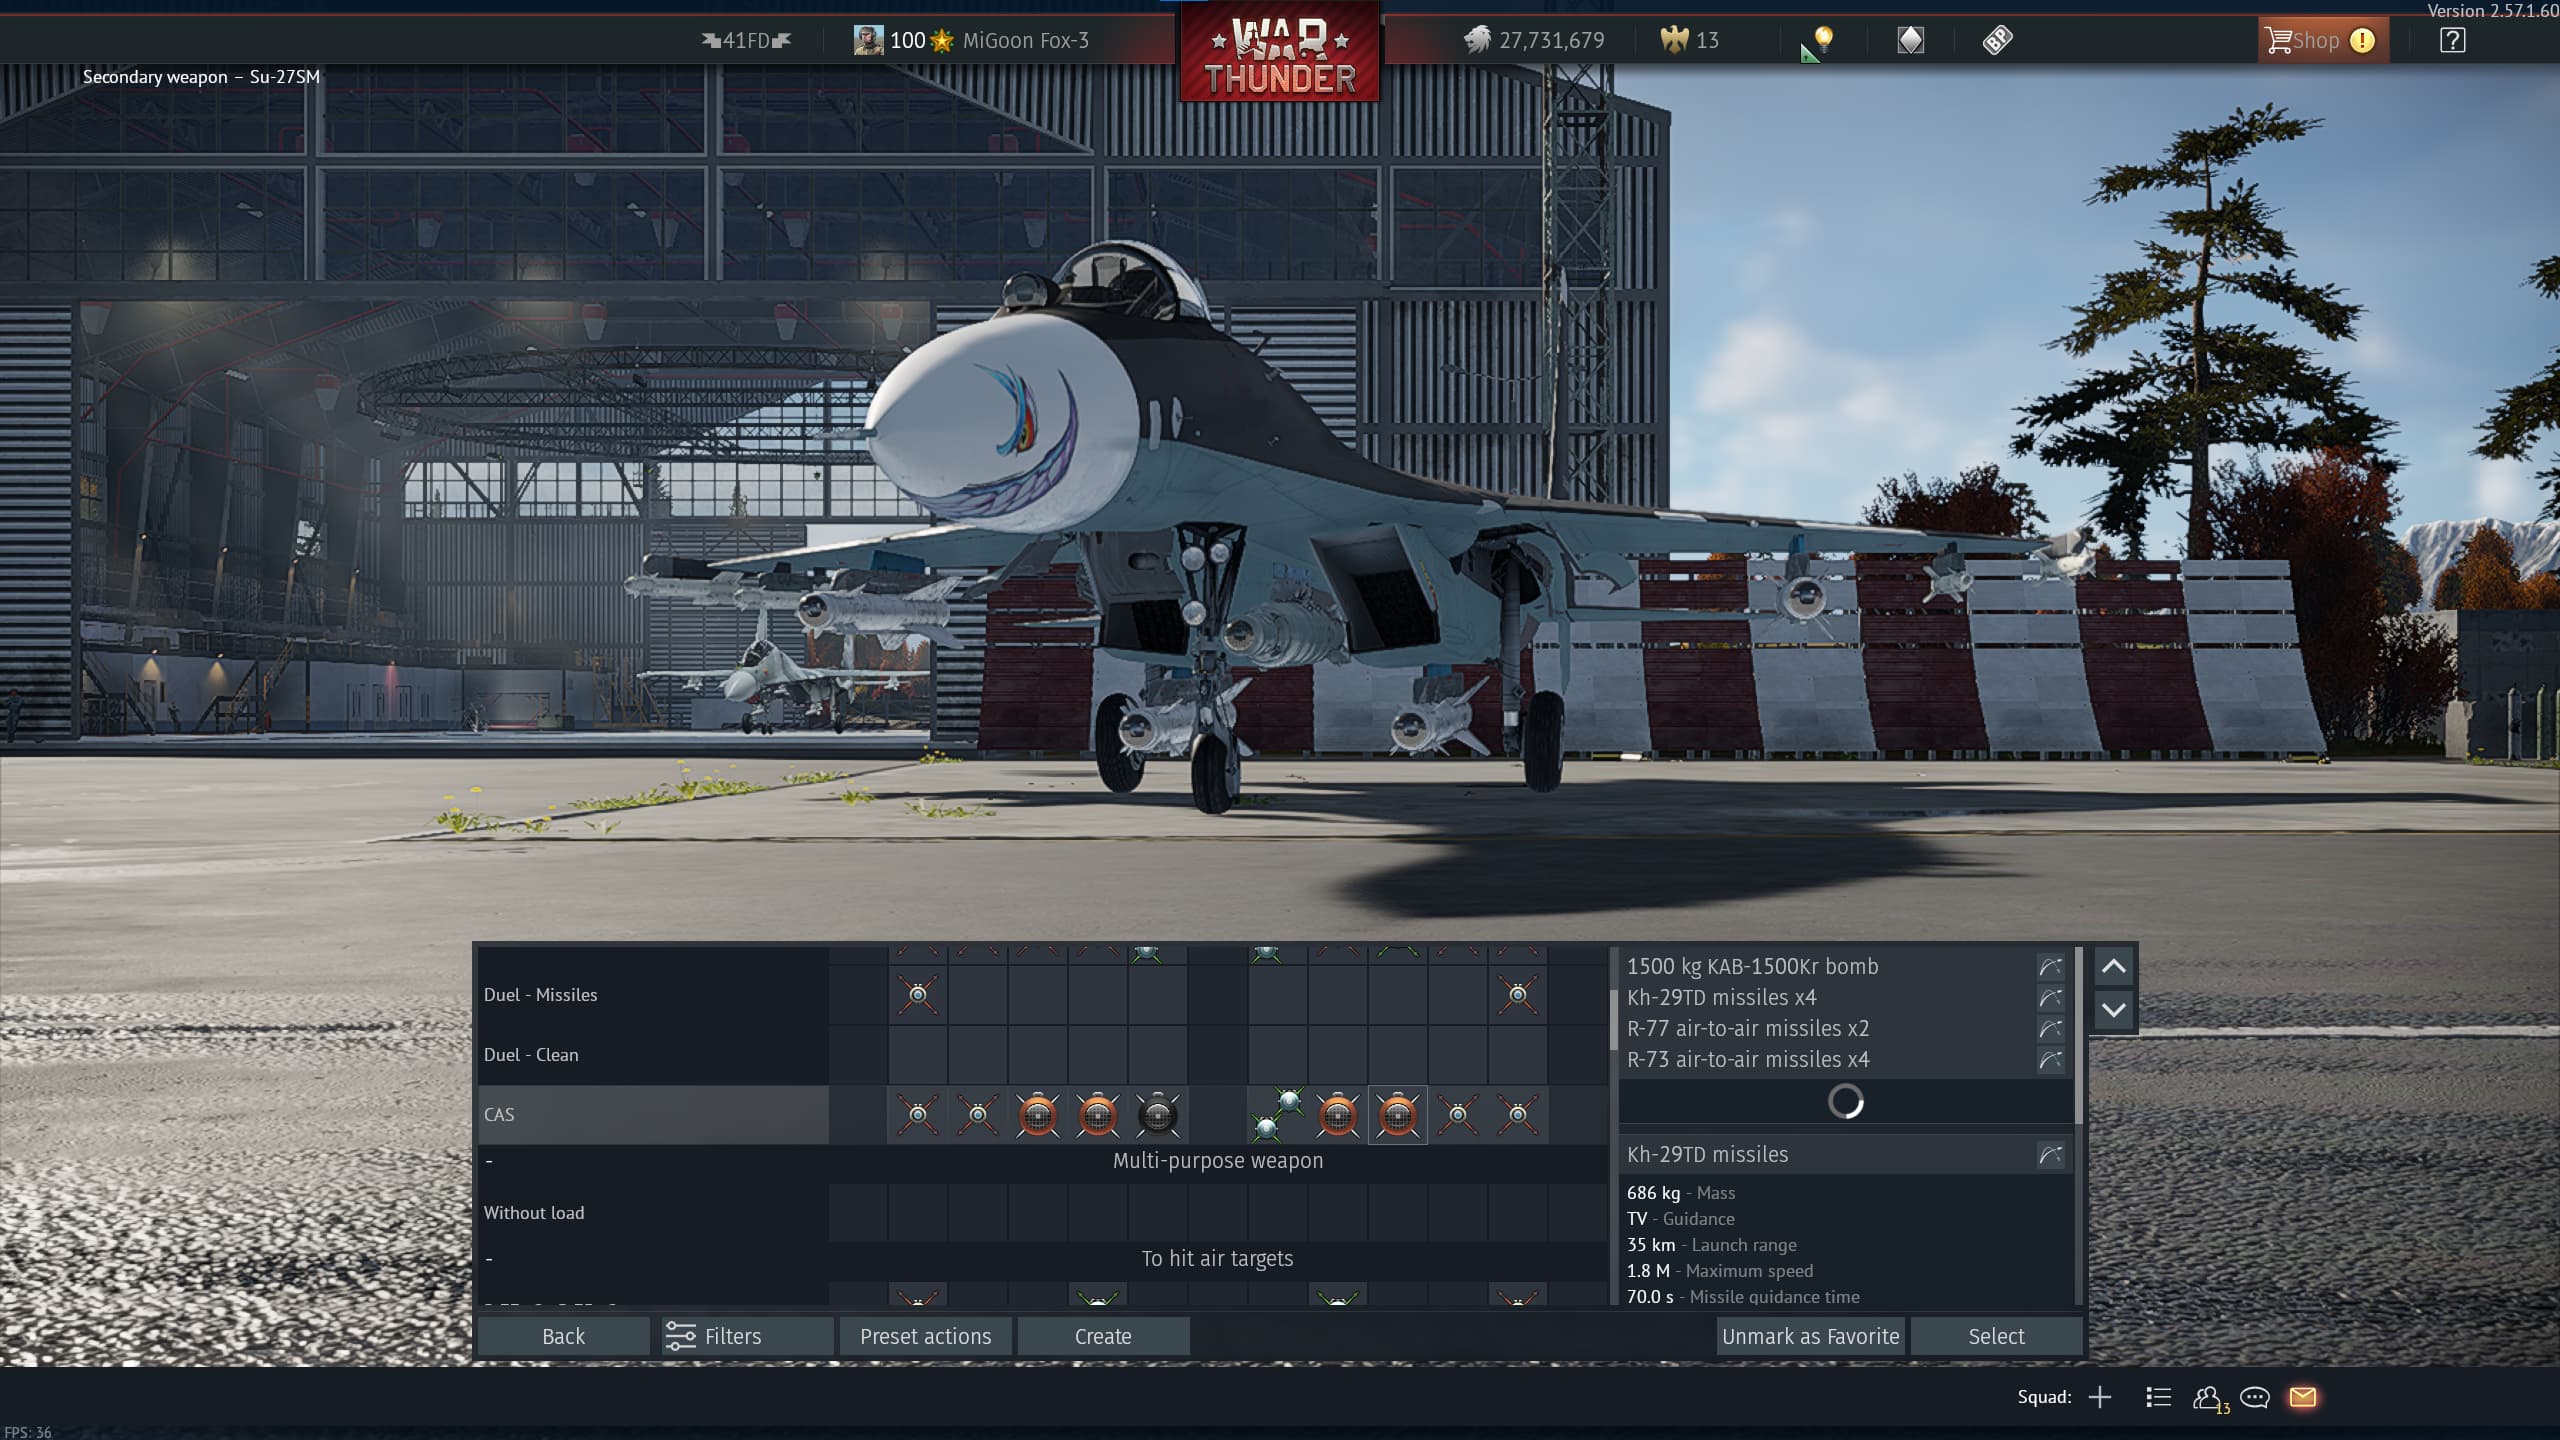This screenshot has height=1440, width=2560.
Task: Select the left missile slot in Duel - Missiles row
Action: click(x=918, y=994)
